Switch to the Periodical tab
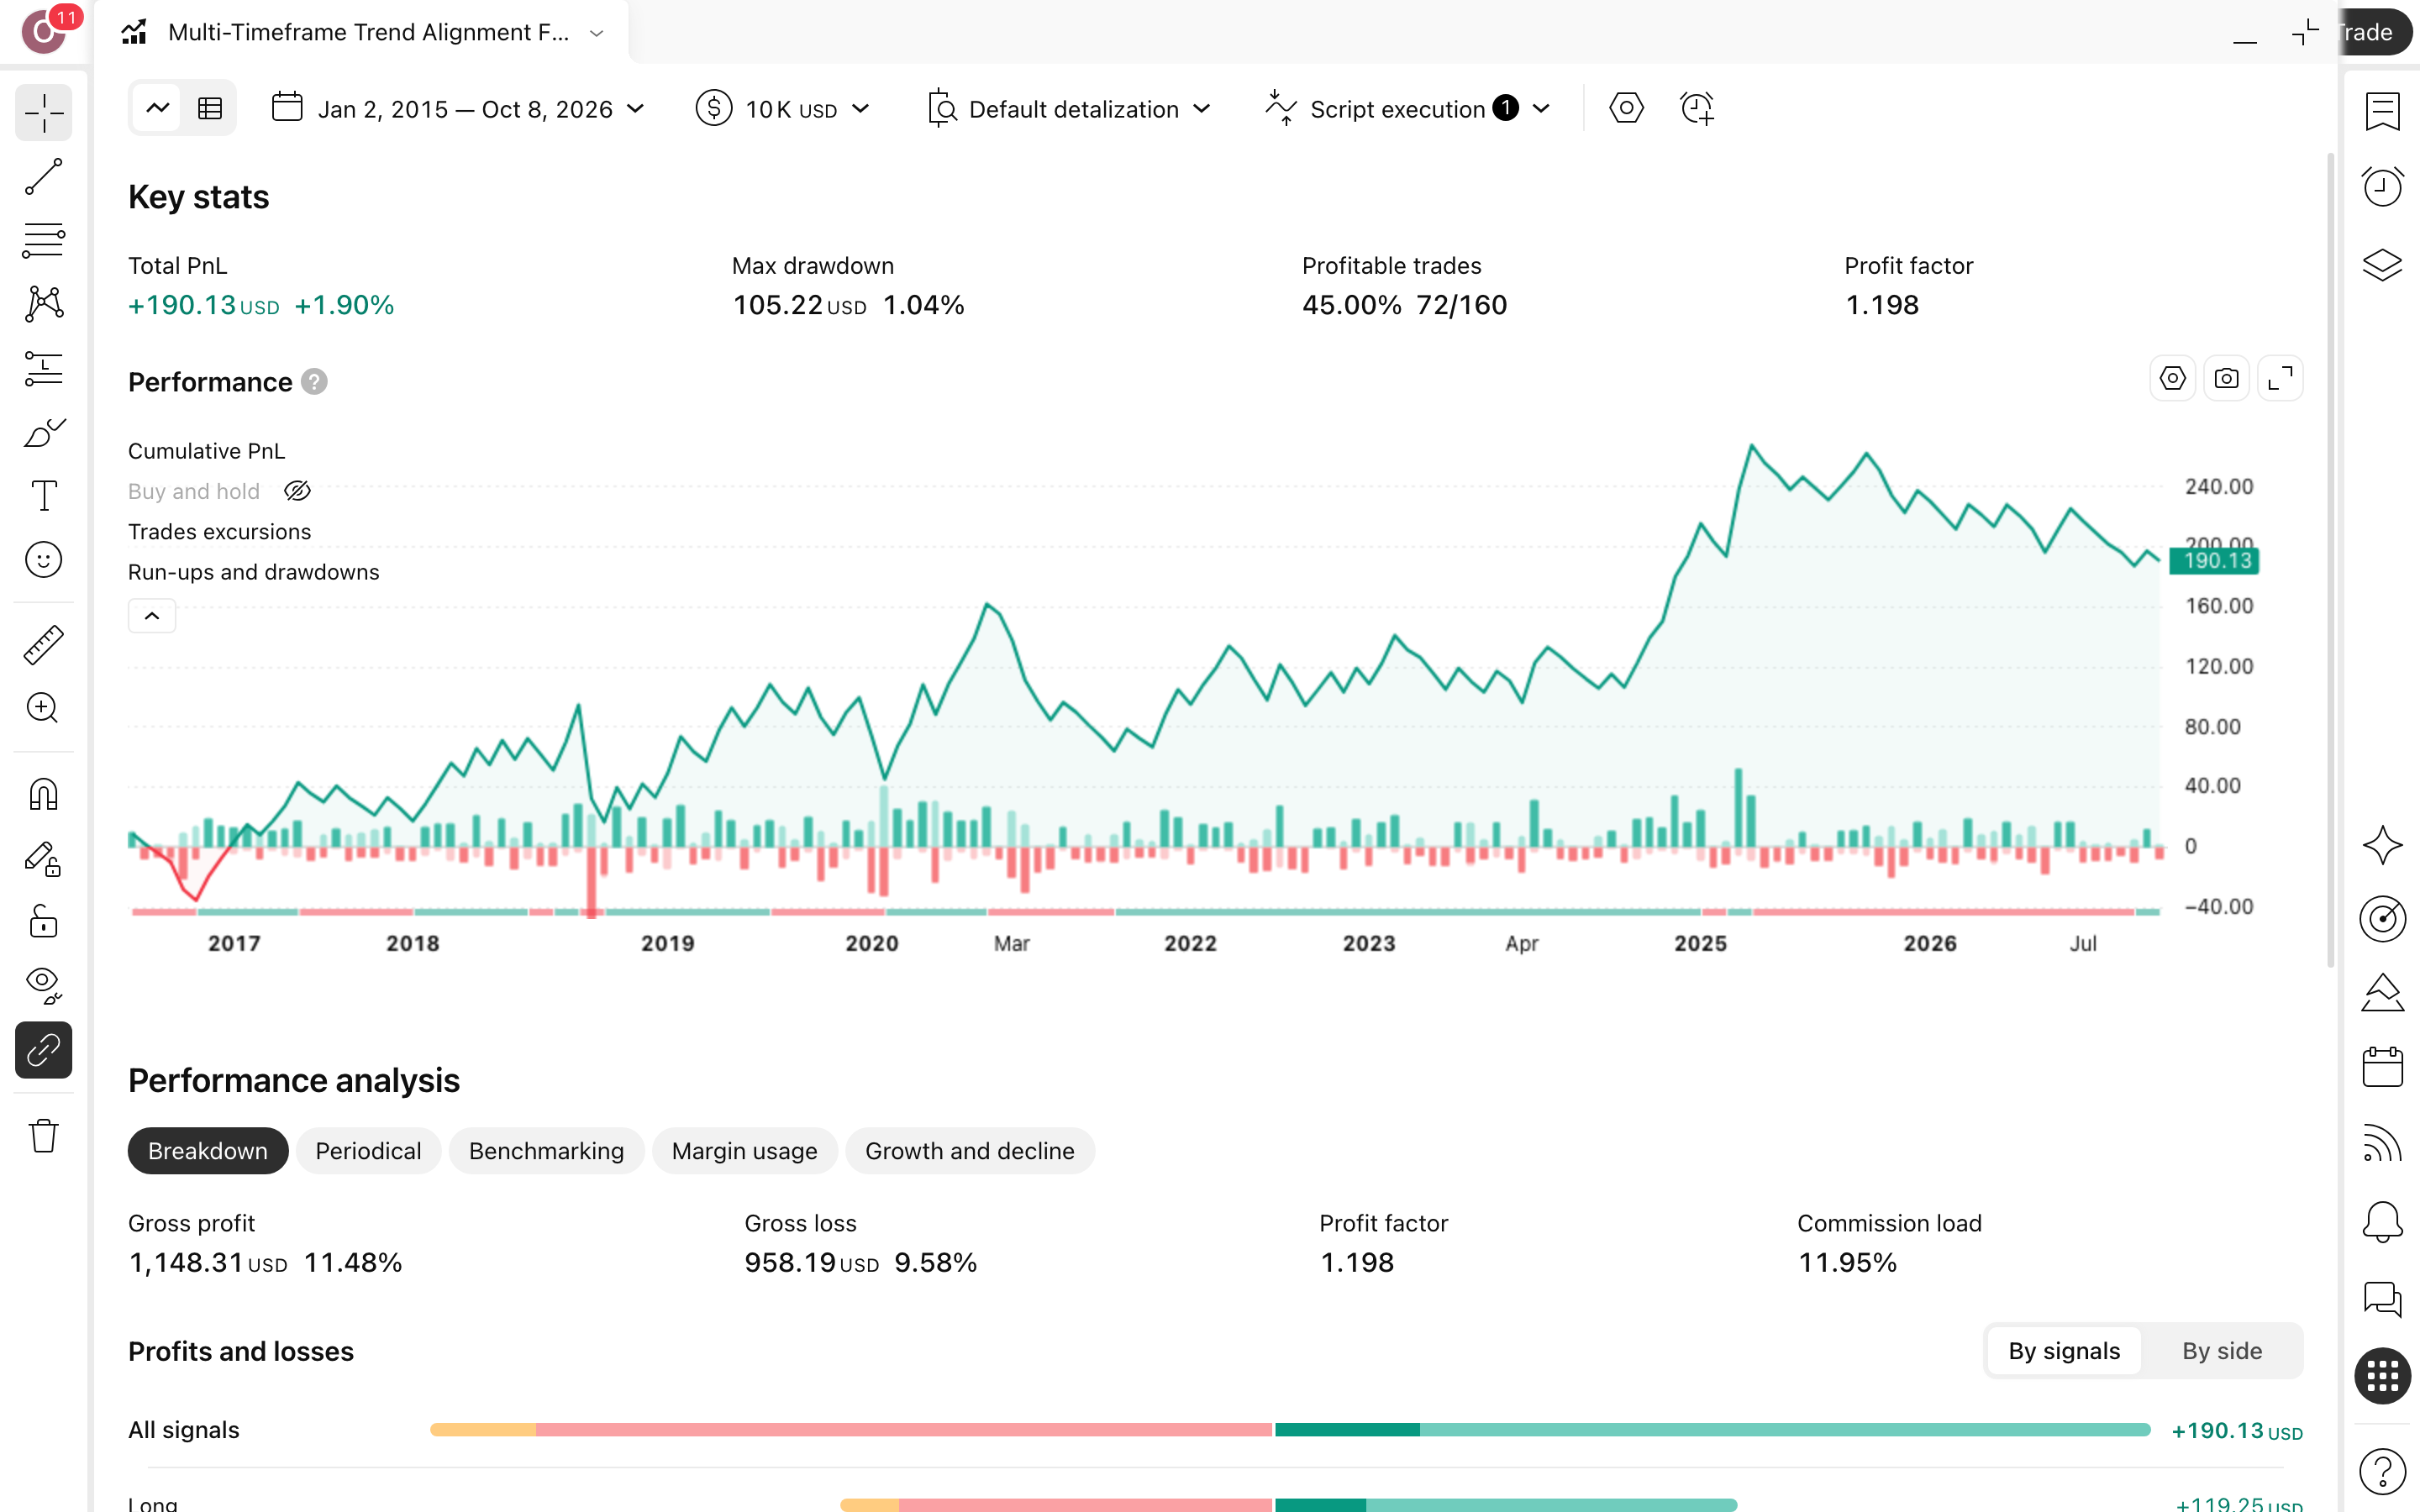Image resolution: width=2420 pixels, height=1512 pixels. coord(368,1151)
